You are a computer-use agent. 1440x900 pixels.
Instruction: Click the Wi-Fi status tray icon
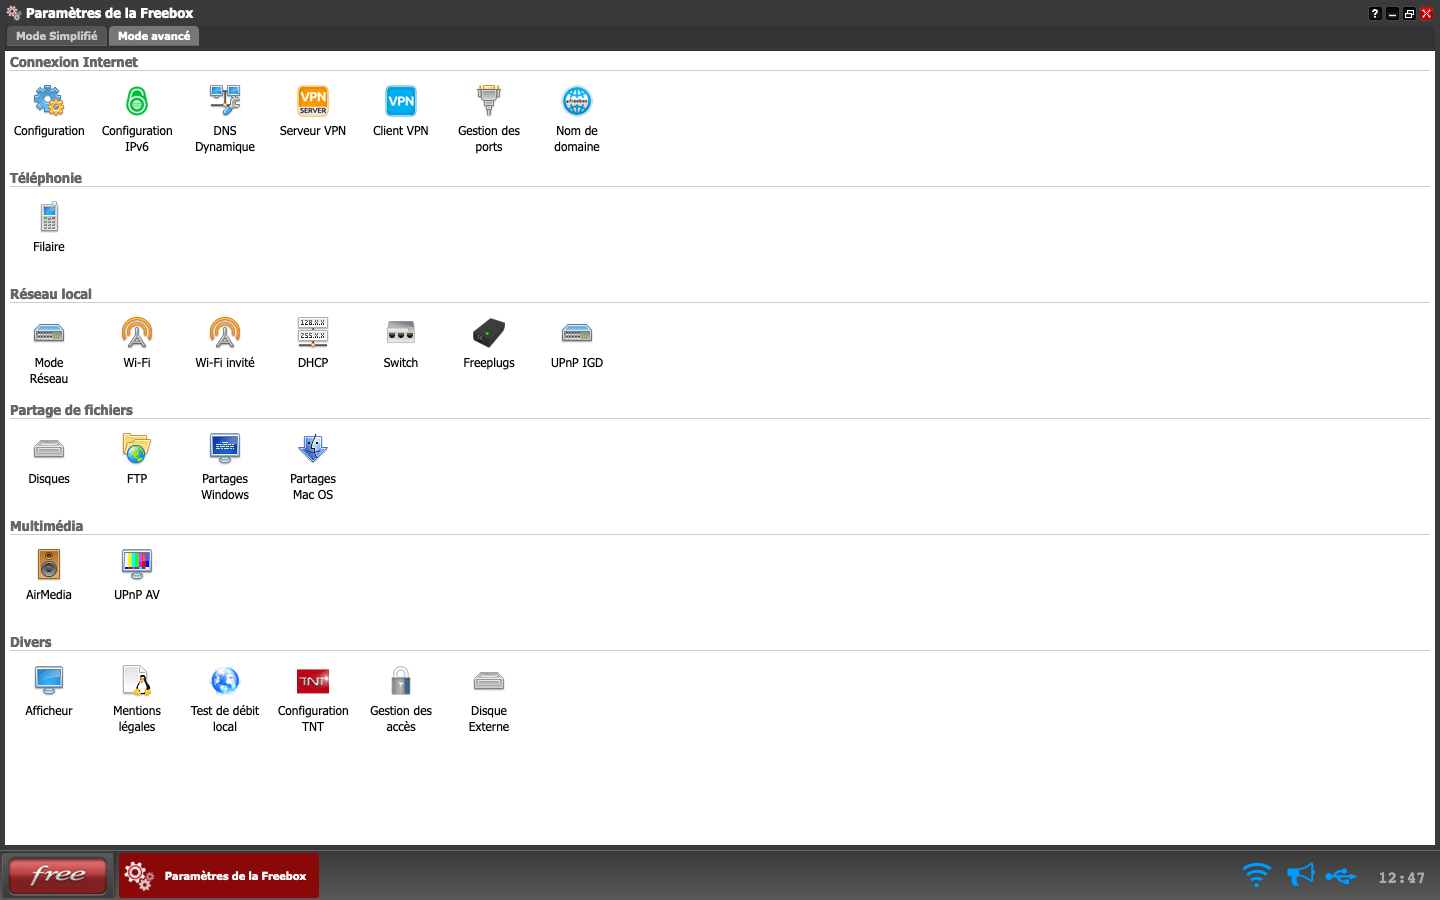[x=1256, y=876]
